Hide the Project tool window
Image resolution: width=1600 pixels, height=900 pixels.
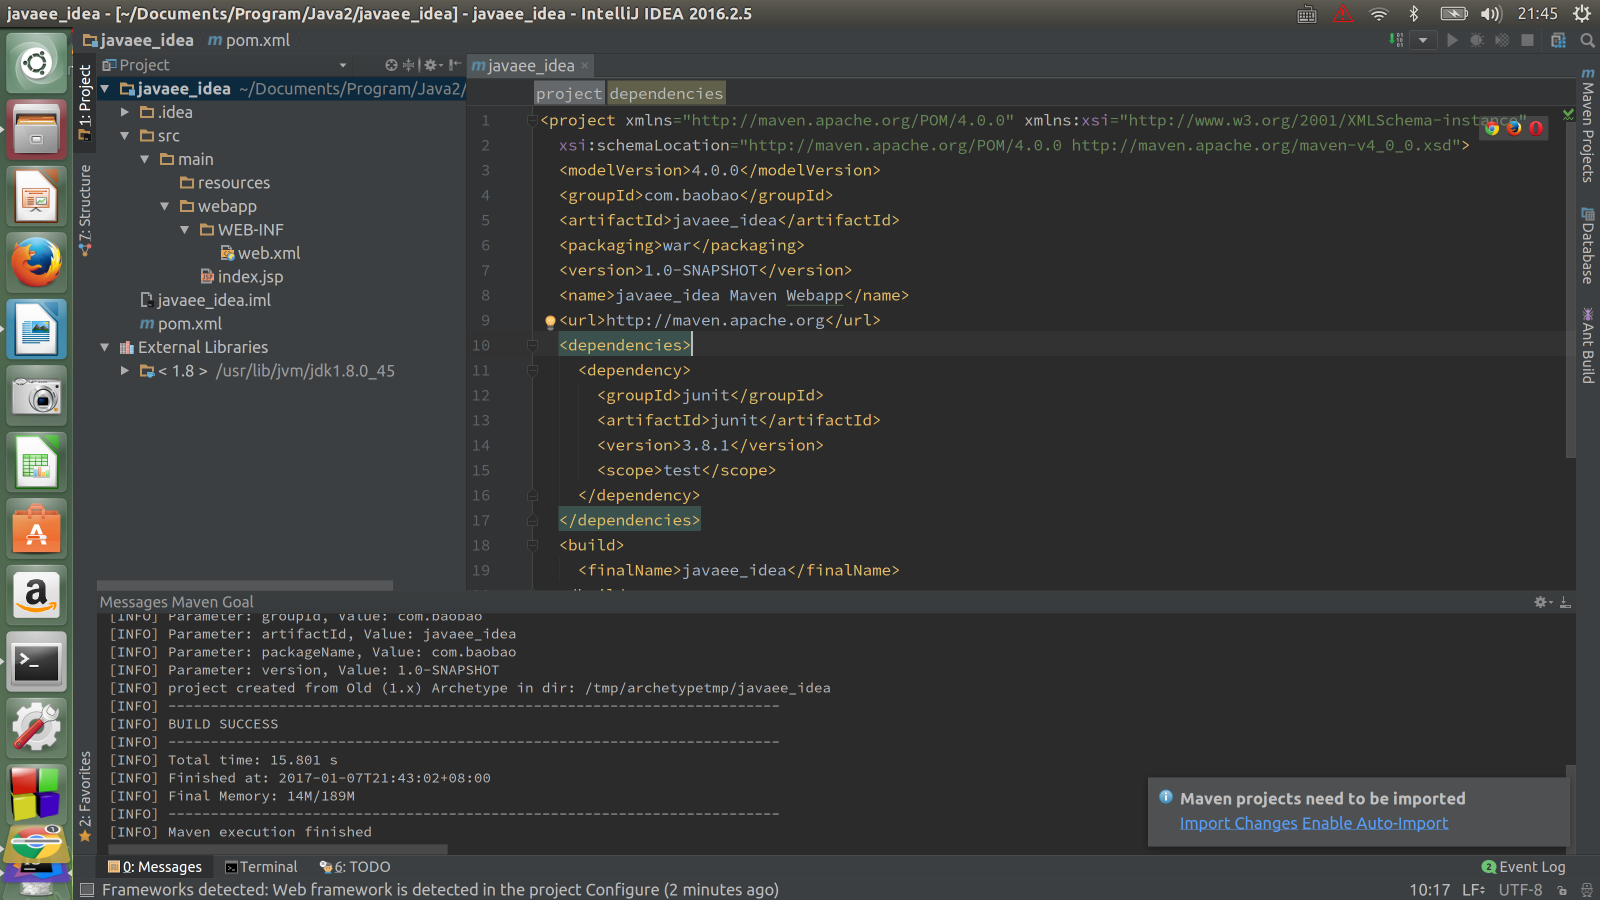[x=455, y=65]
